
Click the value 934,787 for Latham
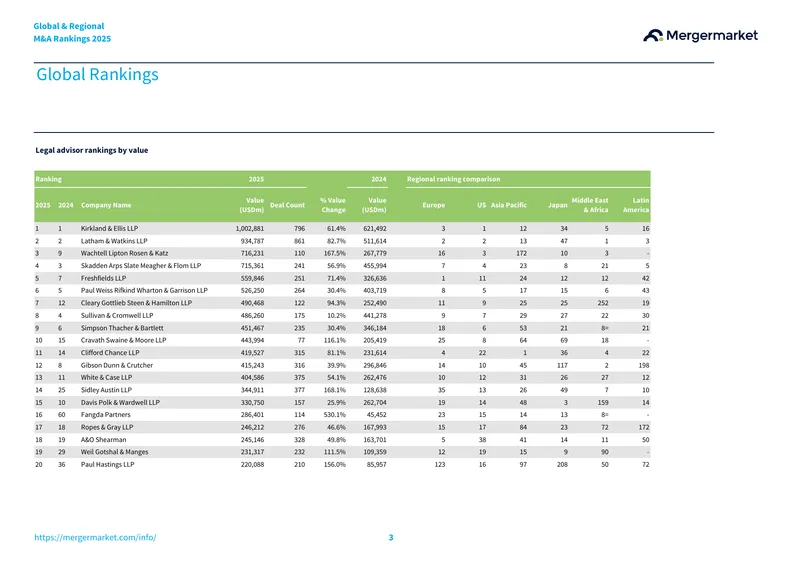252,241
